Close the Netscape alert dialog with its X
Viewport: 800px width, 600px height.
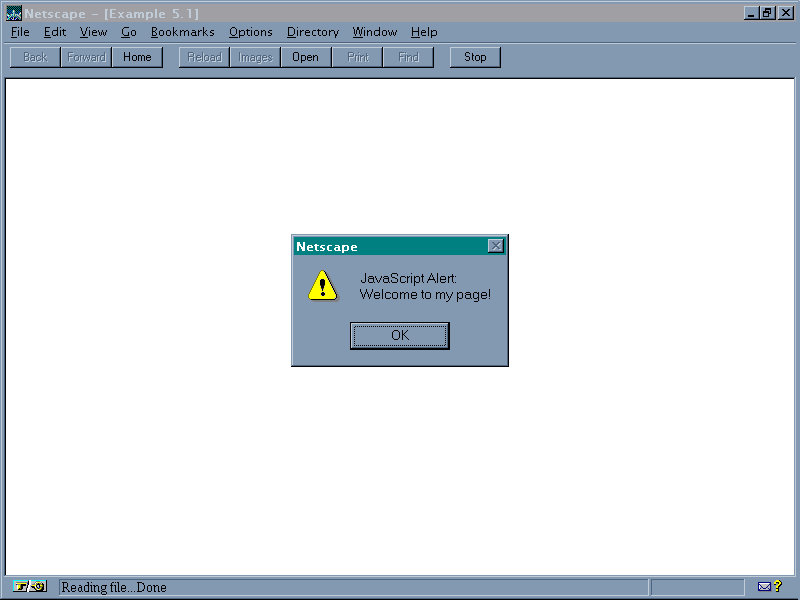495,246
